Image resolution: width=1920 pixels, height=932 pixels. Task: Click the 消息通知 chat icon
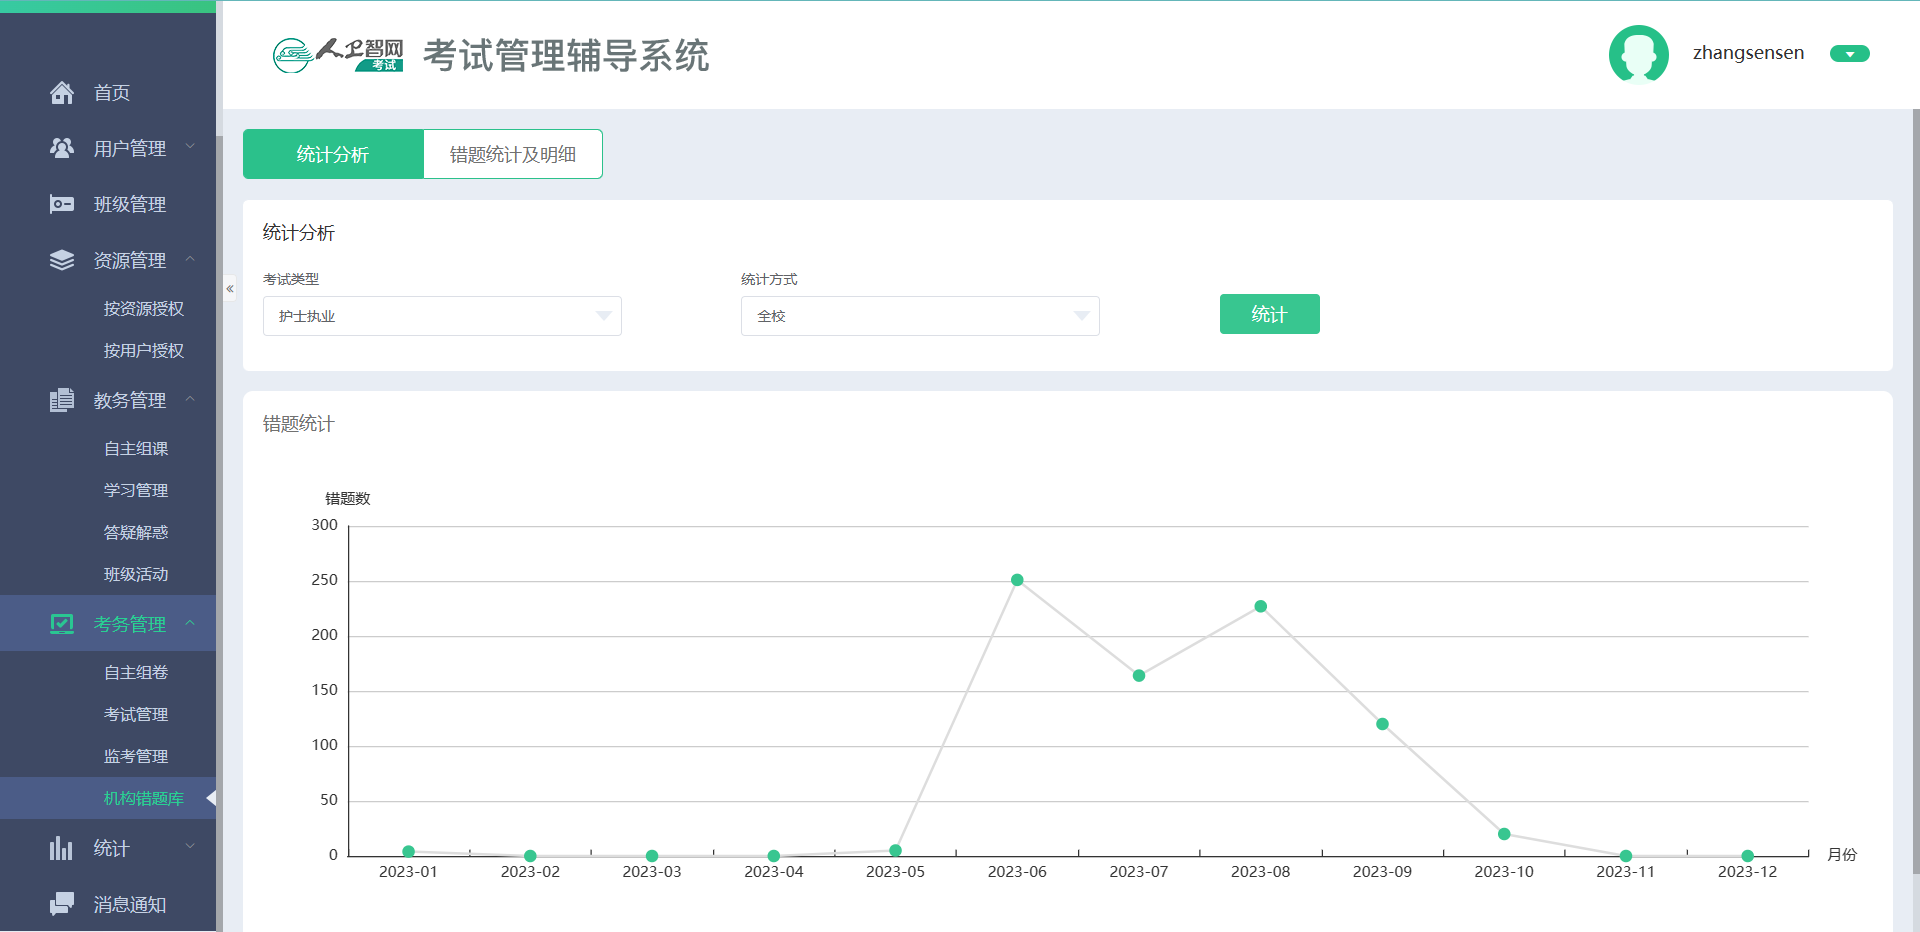[x=62, y=904]
